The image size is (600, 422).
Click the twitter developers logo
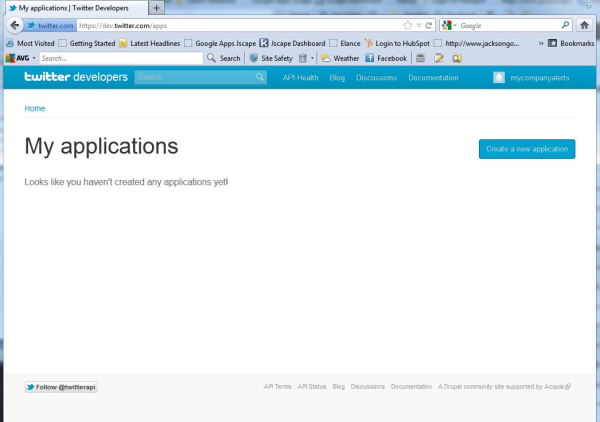coord(75,77)
